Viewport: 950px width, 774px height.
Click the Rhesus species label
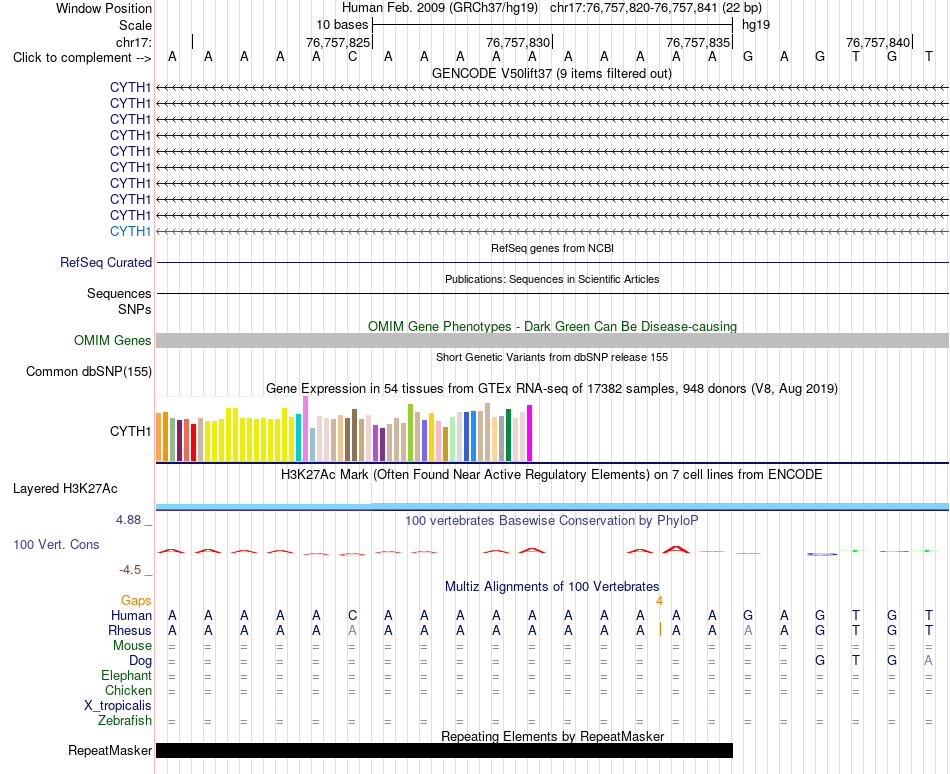130,630
